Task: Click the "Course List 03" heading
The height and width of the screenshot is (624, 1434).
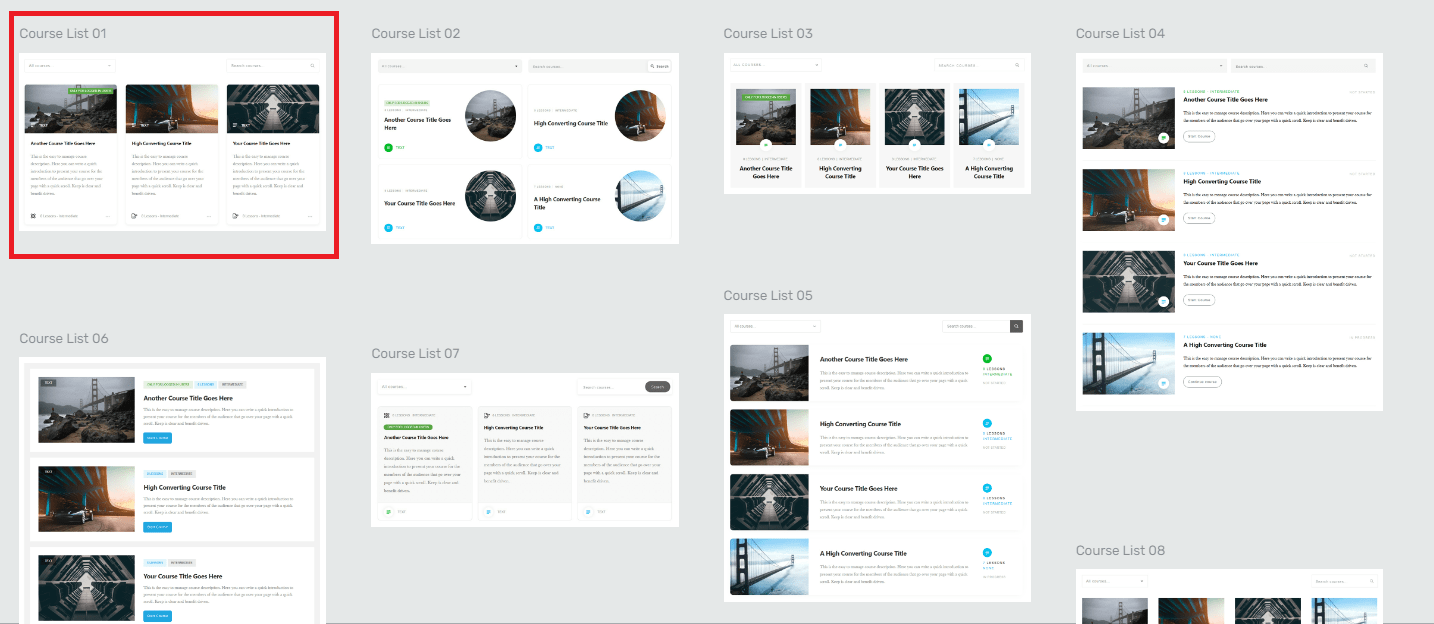Action: 768,33
